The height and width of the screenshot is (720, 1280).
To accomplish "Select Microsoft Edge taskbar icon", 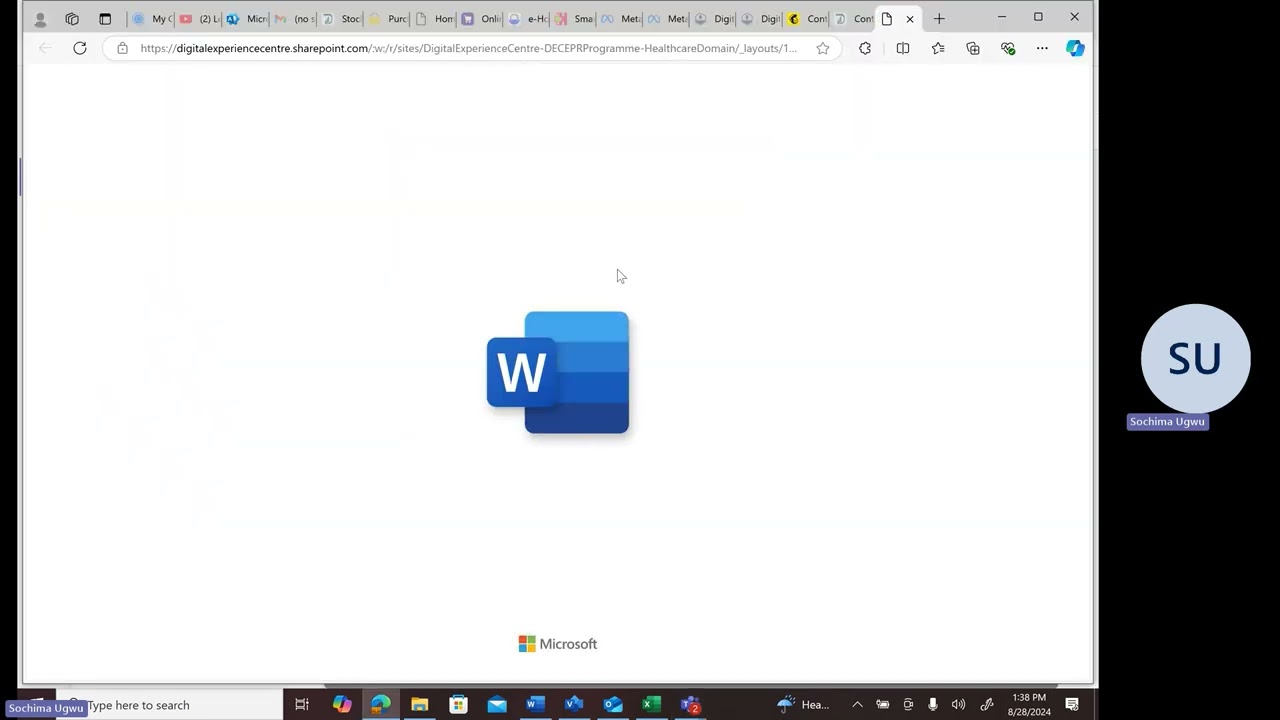I will point(381,705).
